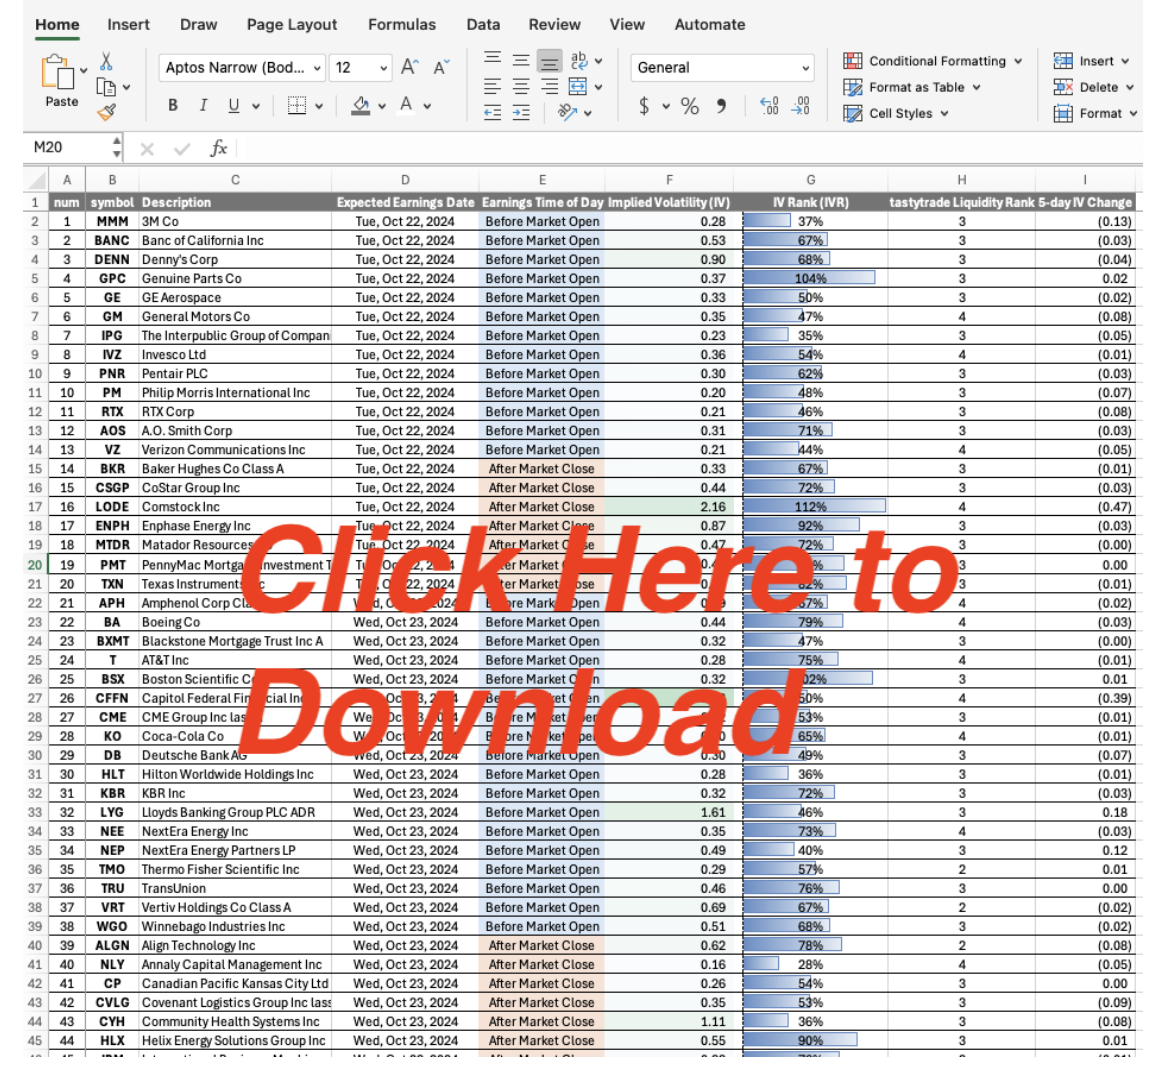This screenshot has width=1158, height=1068.
Task: Select the Format Painter brush icon
Action: (106, 112)
